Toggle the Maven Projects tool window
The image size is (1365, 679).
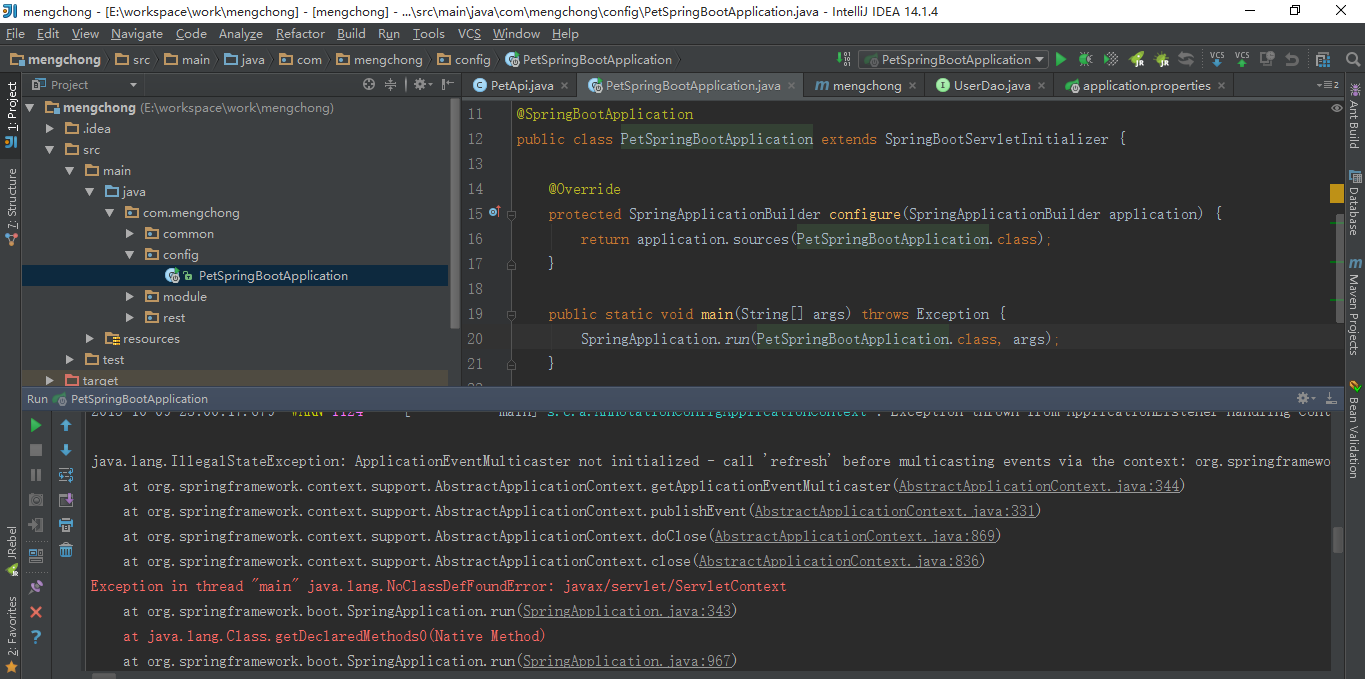(x=1354, y=306)
